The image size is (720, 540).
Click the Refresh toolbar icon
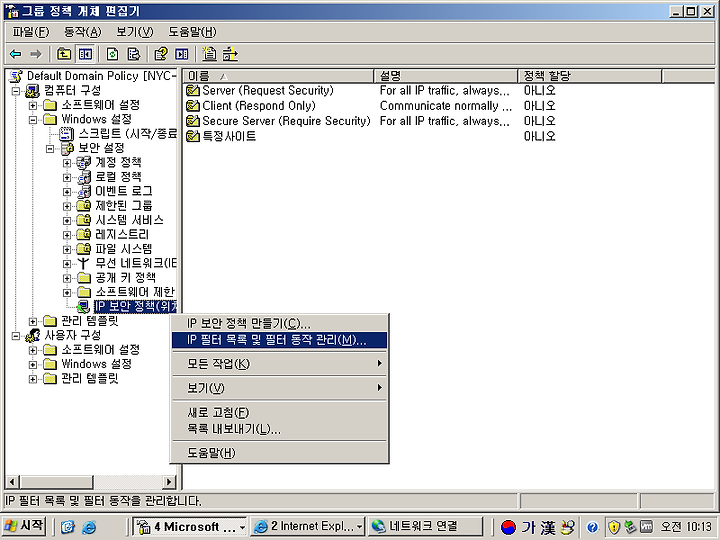[112, 54]
